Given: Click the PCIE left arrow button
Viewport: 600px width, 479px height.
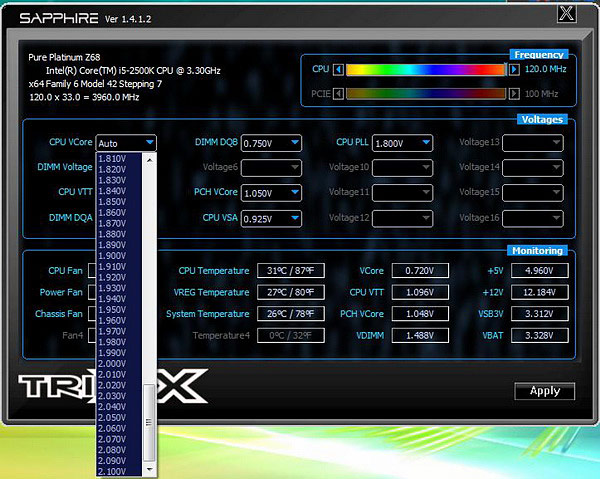Looking at the screenshot, I should coord(338,94).
